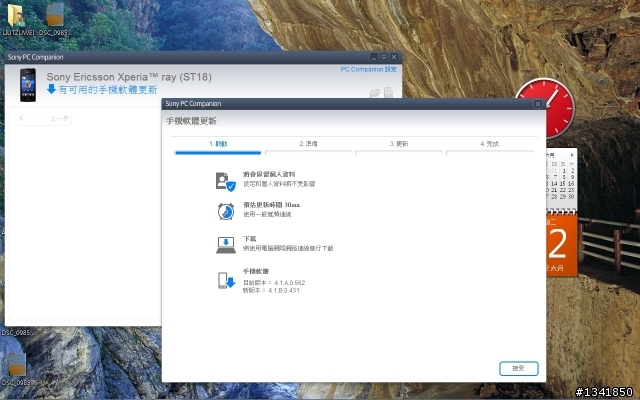Click date 28 in calendar gadget
Image resolution: width=640 pixels, height=400 pixels.
tap(554, 197)
